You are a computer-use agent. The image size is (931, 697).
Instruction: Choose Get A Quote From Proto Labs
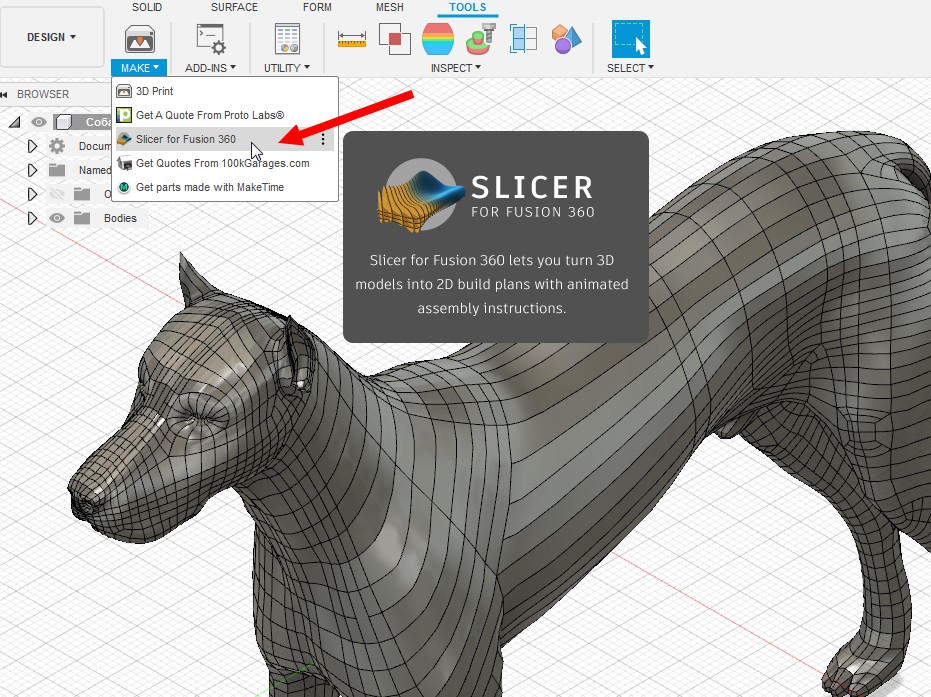tap(225, 115)
